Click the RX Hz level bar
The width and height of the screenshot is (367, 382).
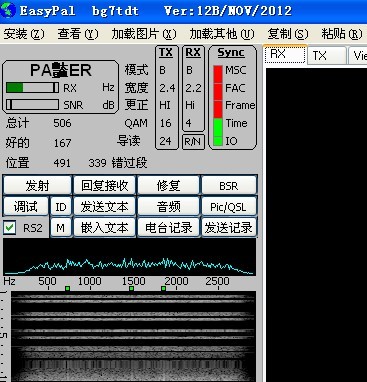coord(32,88)
